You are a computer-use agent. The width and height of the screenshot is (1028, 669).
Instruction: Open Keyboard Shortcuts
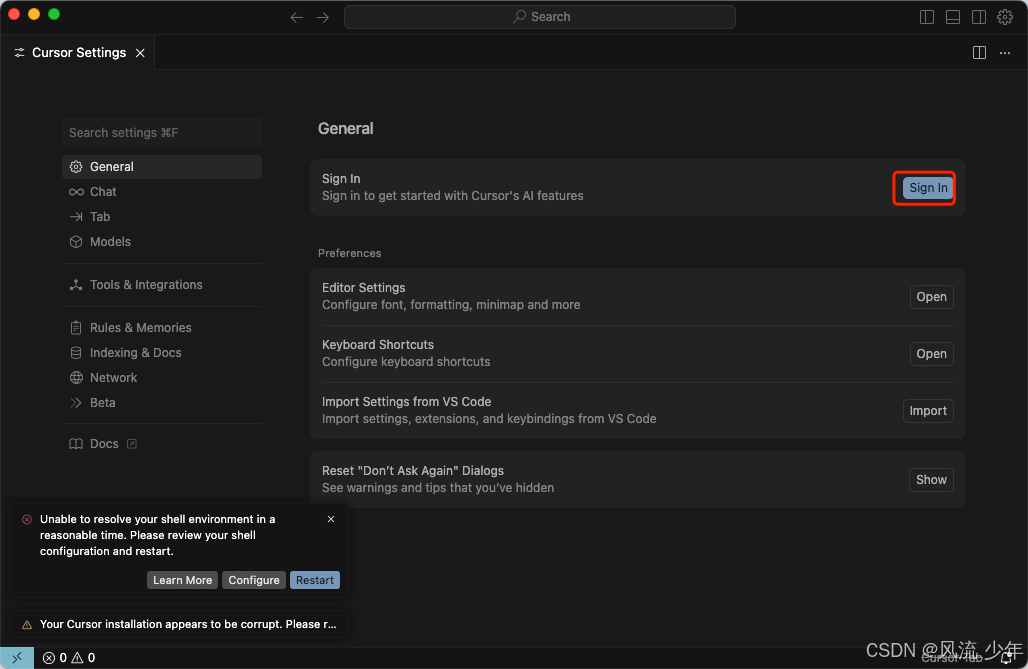(x=931, y=354)
